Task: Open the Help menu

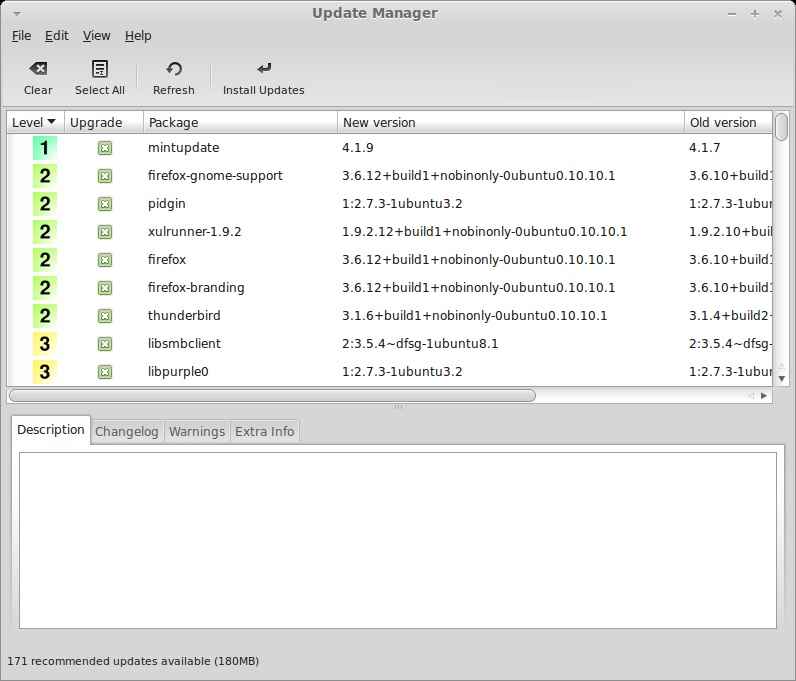Action: click(138, 36)
